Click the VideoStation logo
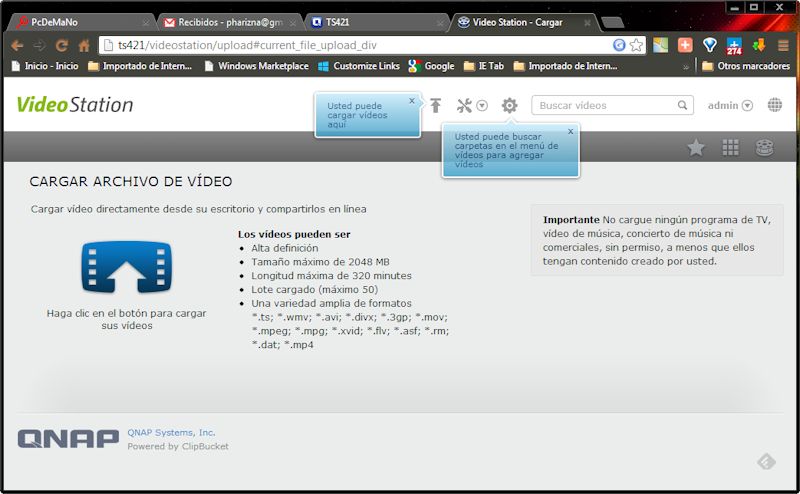 pos(75,105)
